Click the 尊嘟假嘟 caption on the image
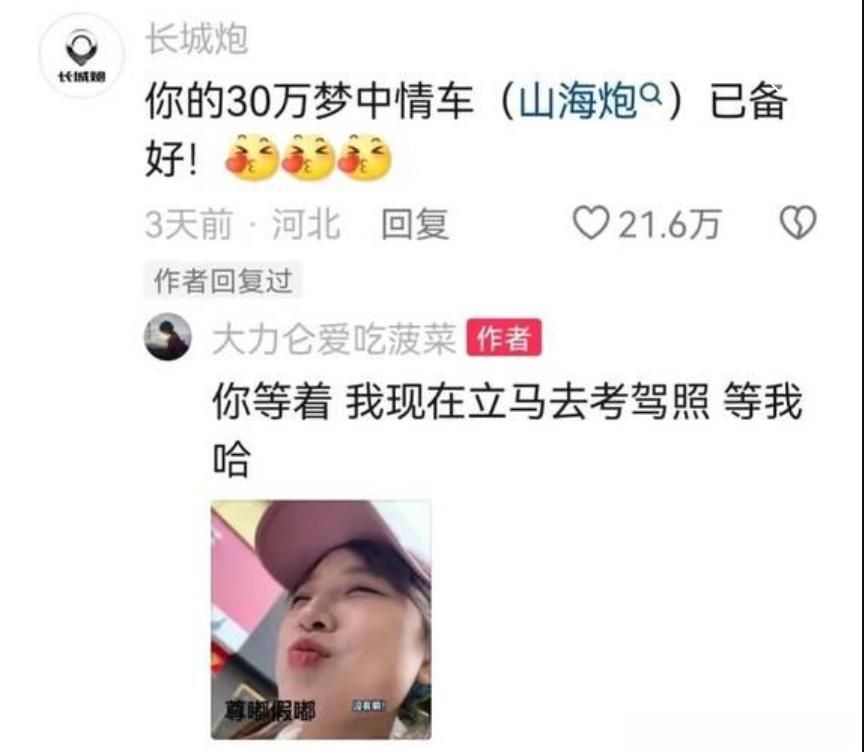Screen dimensions: 864x752 coord(269,711)
